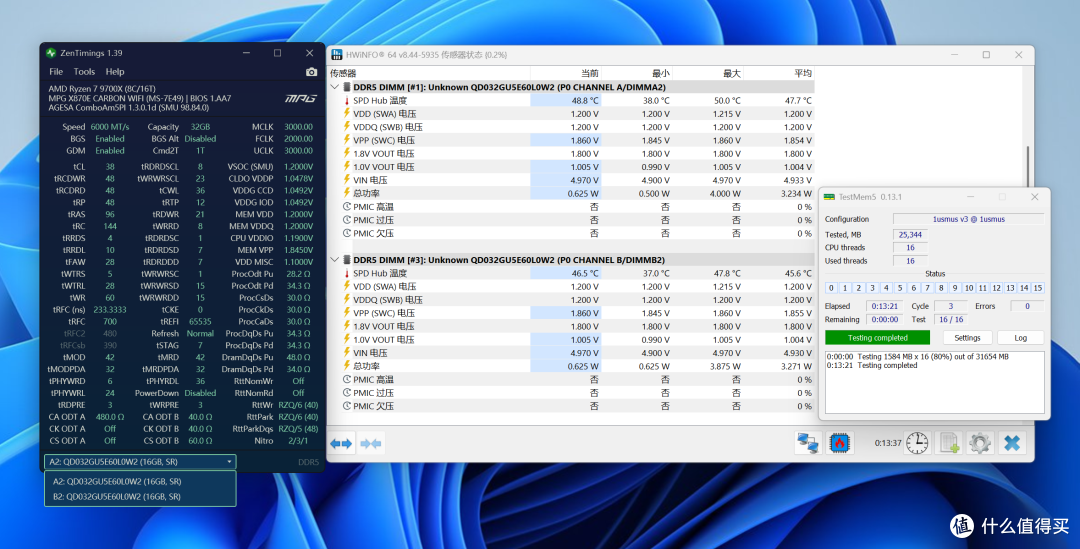Open TestMem5 Settings button
The height and width of the screenshot is (549, 1080).
point(967,338)
